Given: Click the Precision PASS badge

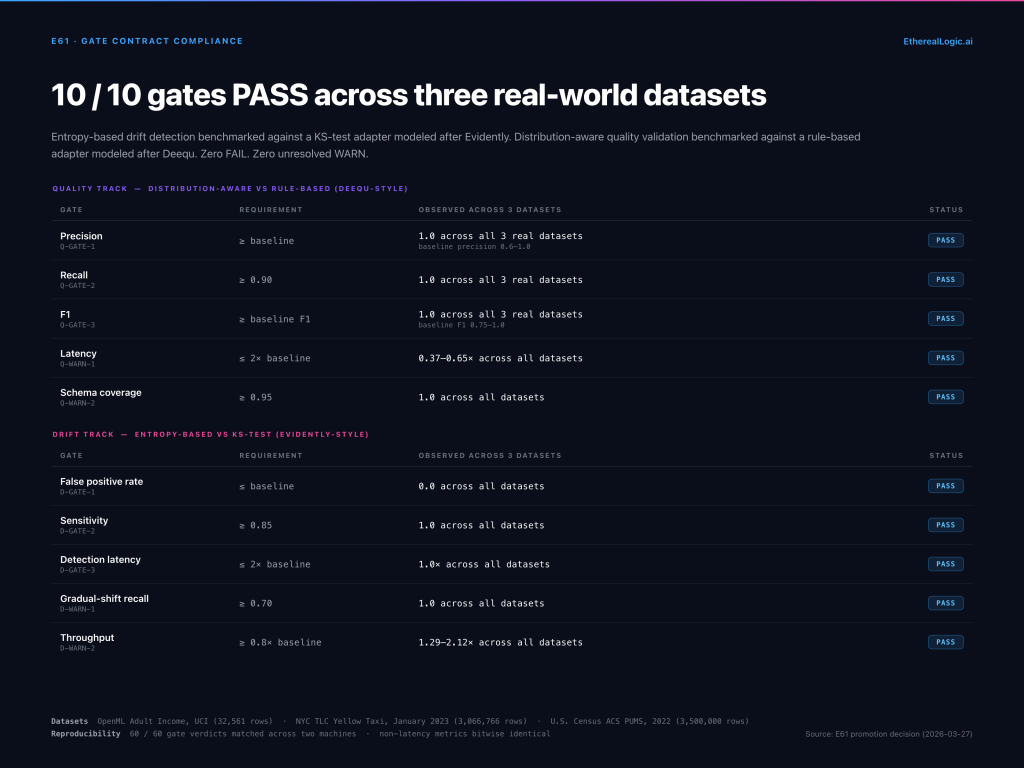Looking at the screenshot, I should tap(945, 240).
